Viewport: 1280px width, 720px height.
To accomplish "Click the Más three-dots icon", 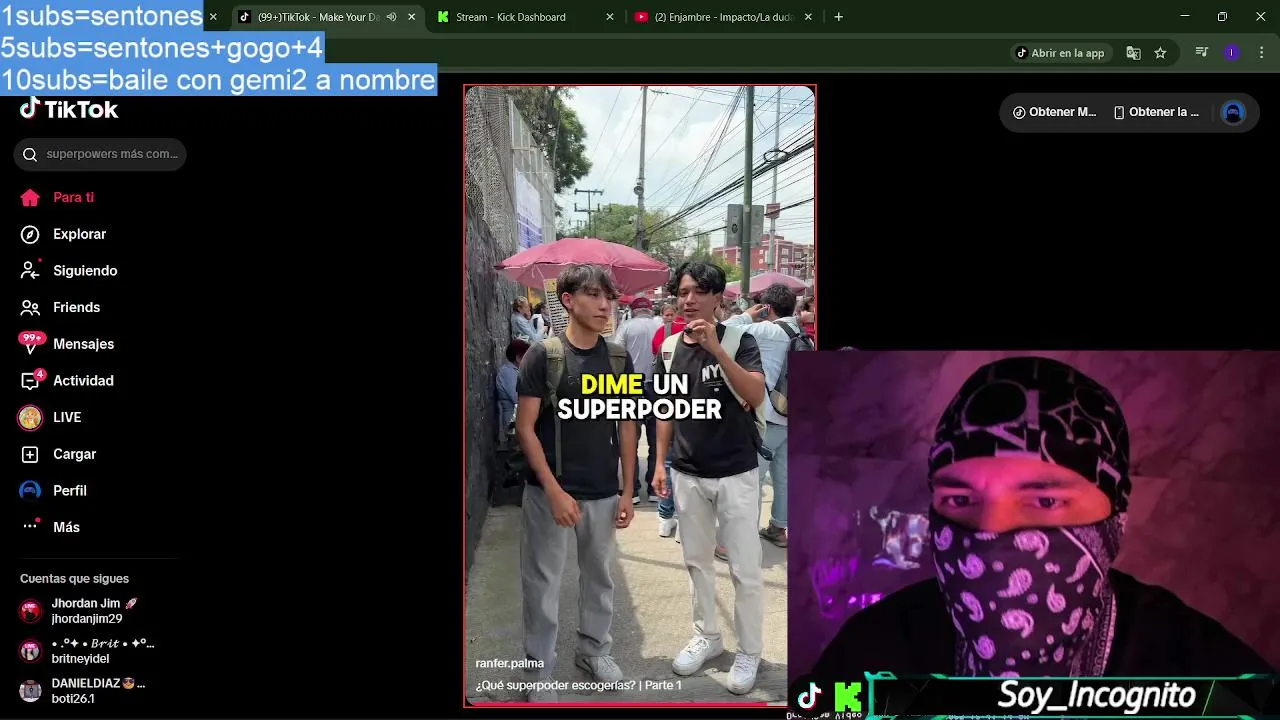I will [30, 527].
